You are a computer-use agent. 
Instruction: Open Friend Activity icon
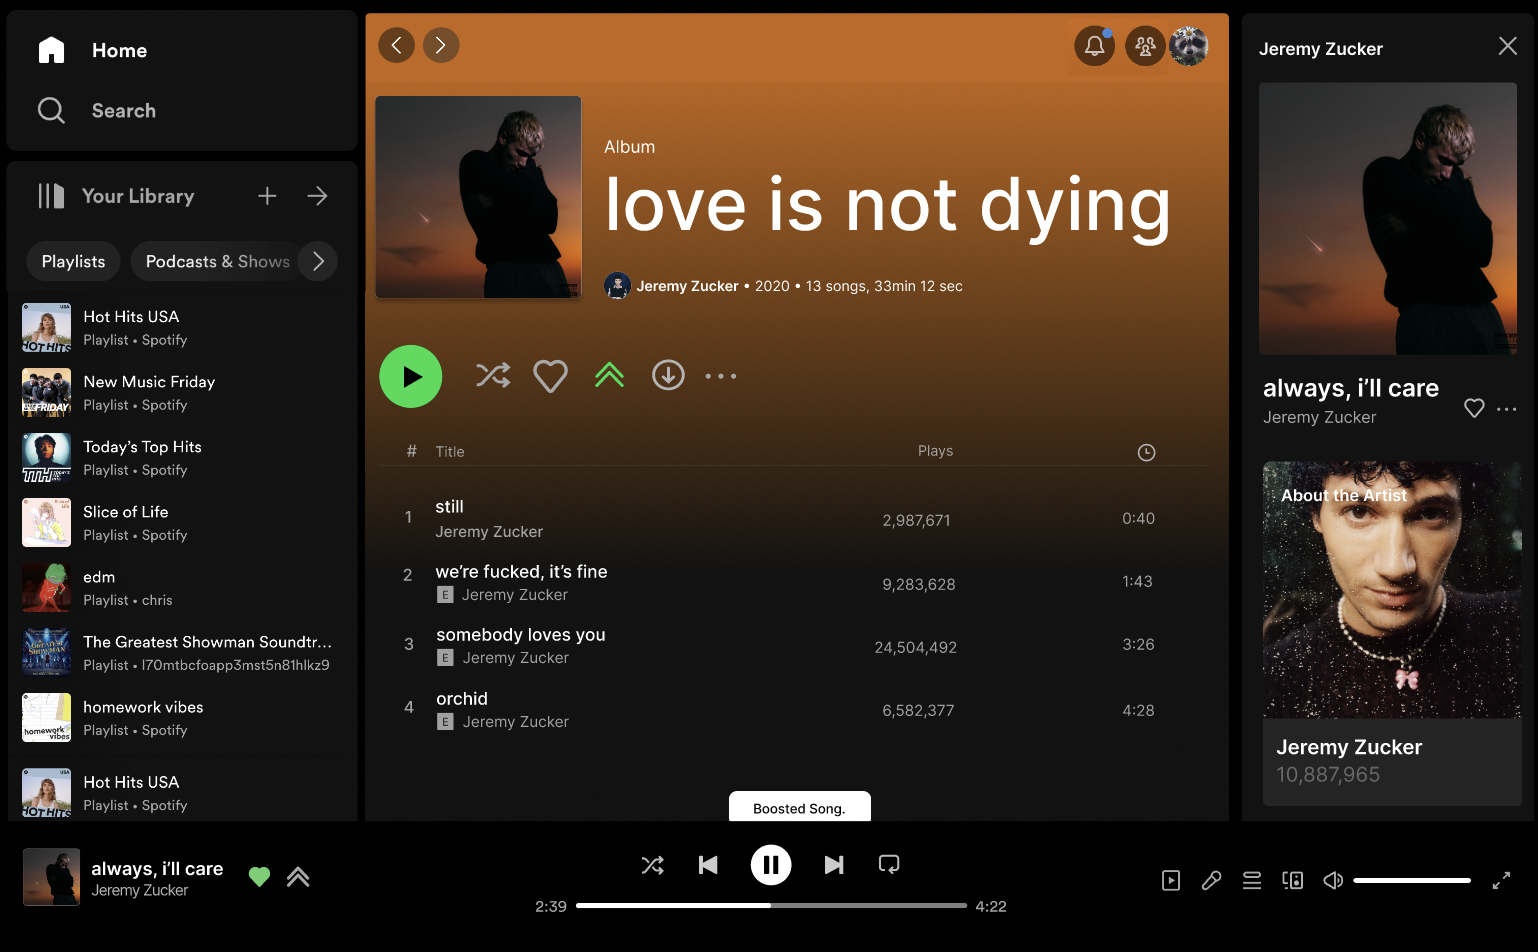coord(1145,45)
